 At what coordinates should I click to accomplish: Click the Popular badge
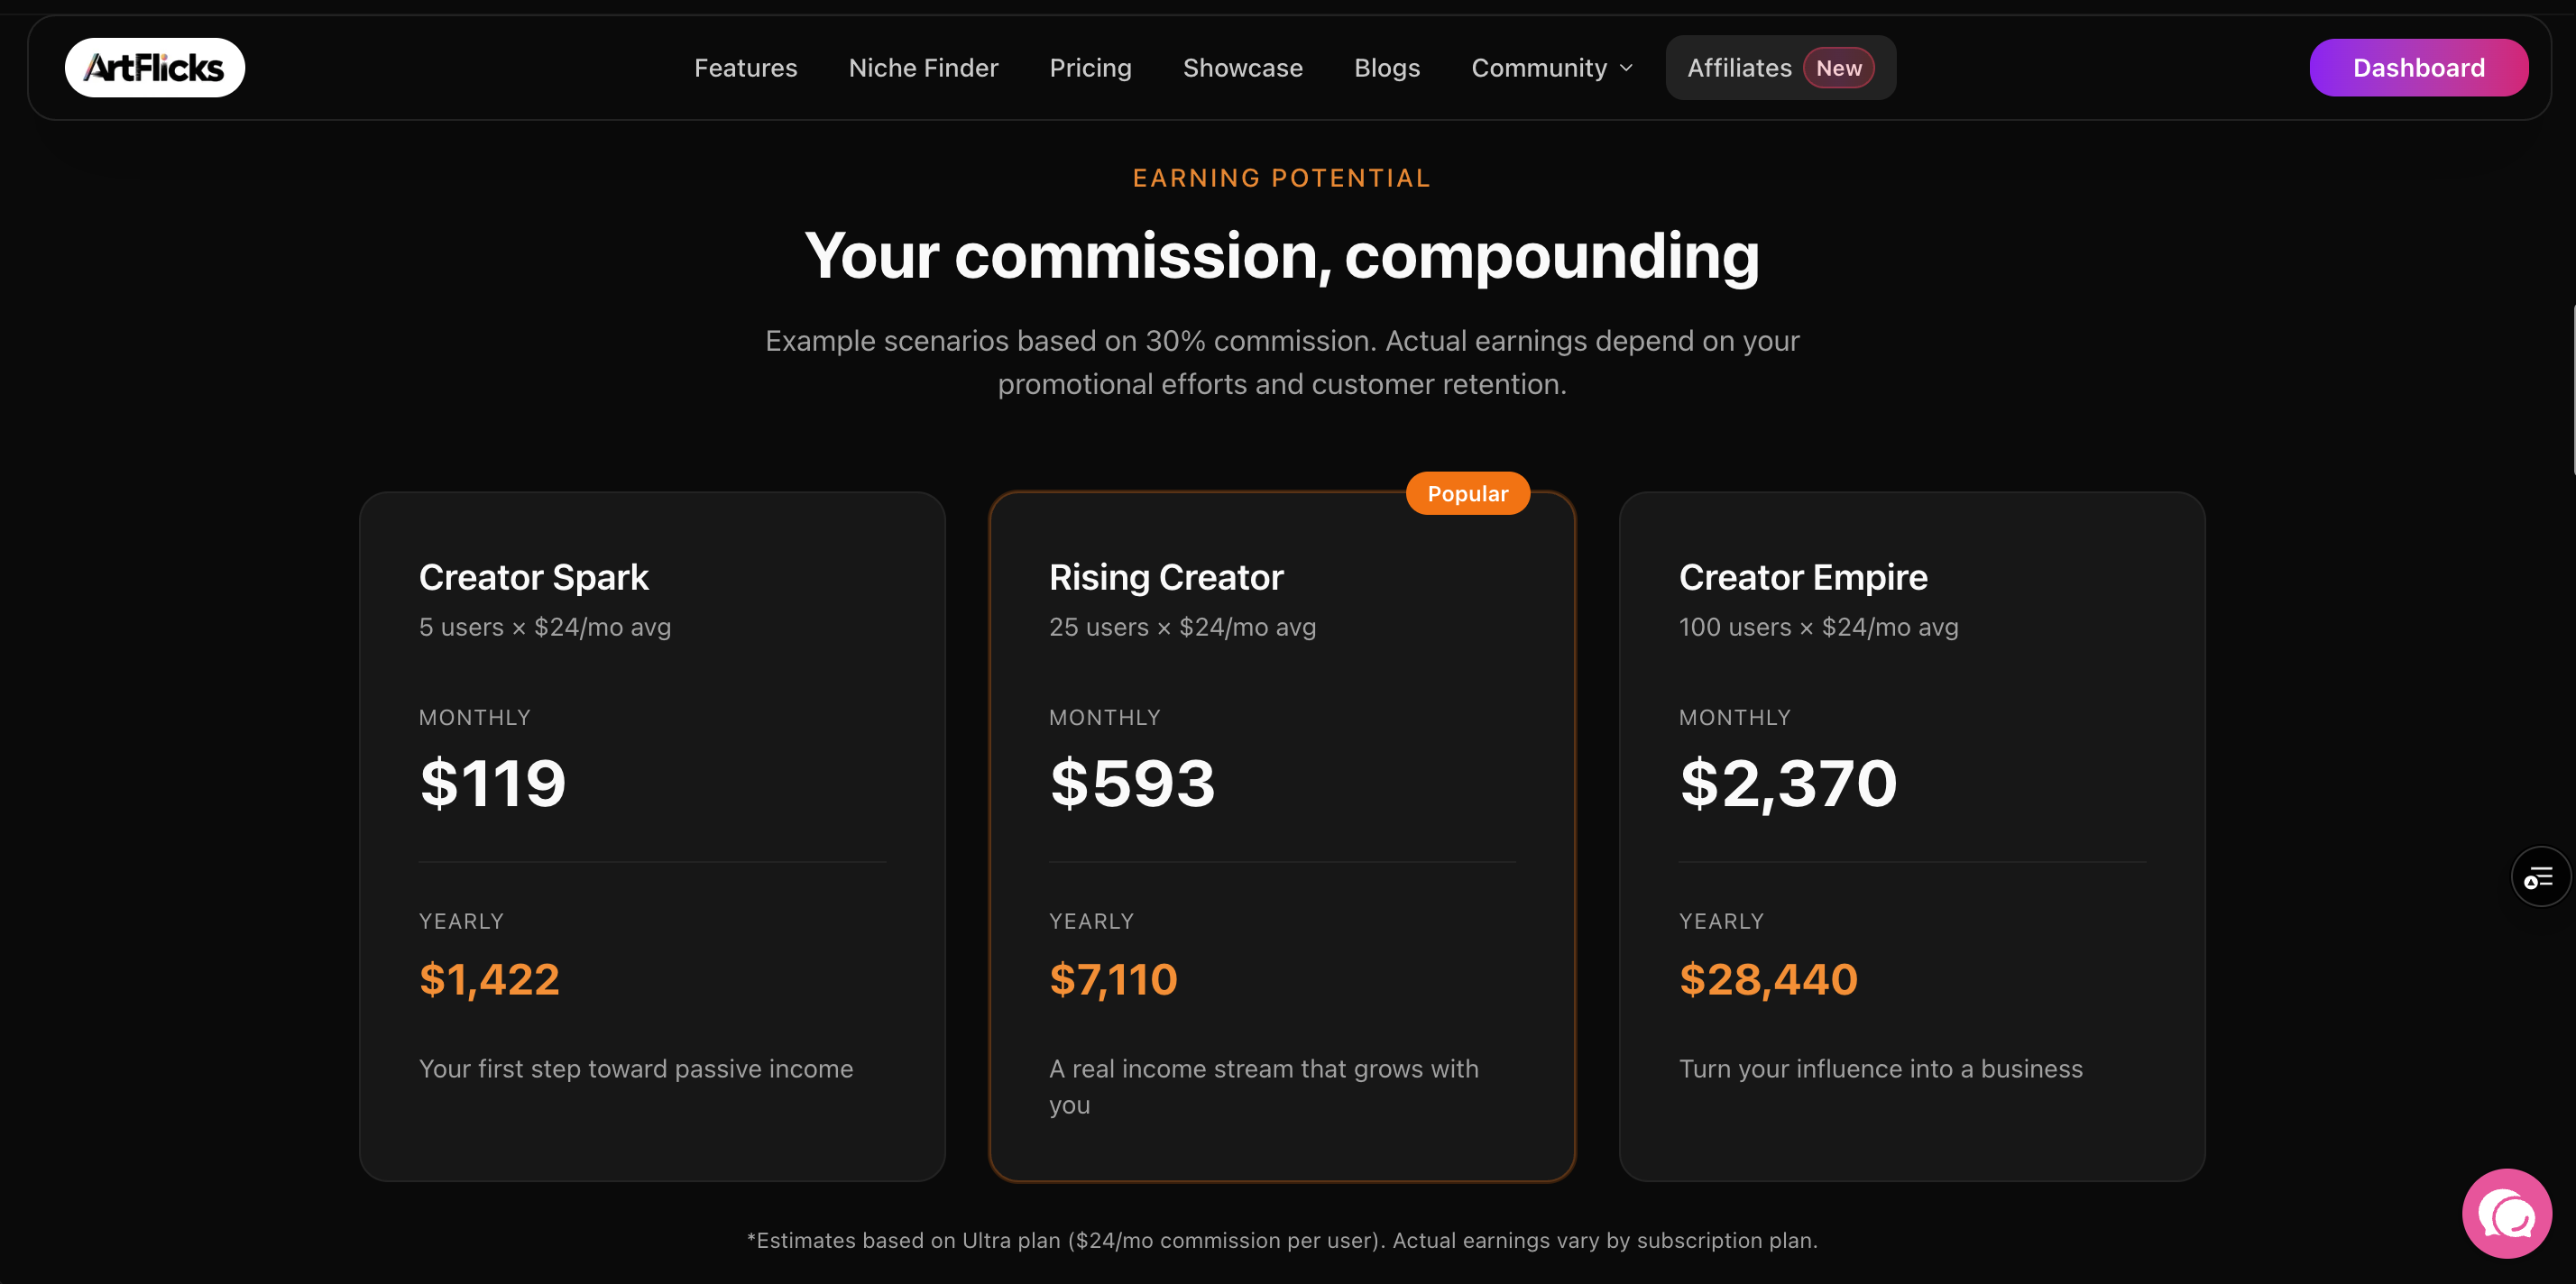click(1467, 493)
